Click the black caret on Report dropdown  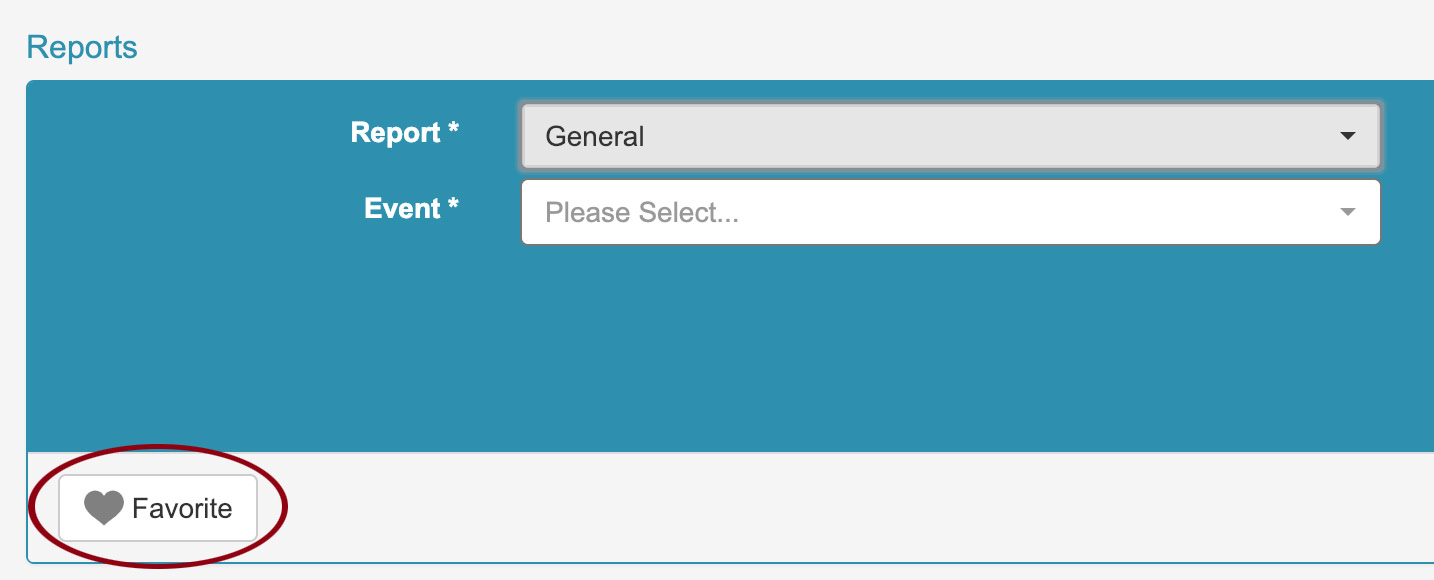pyautogui.click(x=1347, y=136)
